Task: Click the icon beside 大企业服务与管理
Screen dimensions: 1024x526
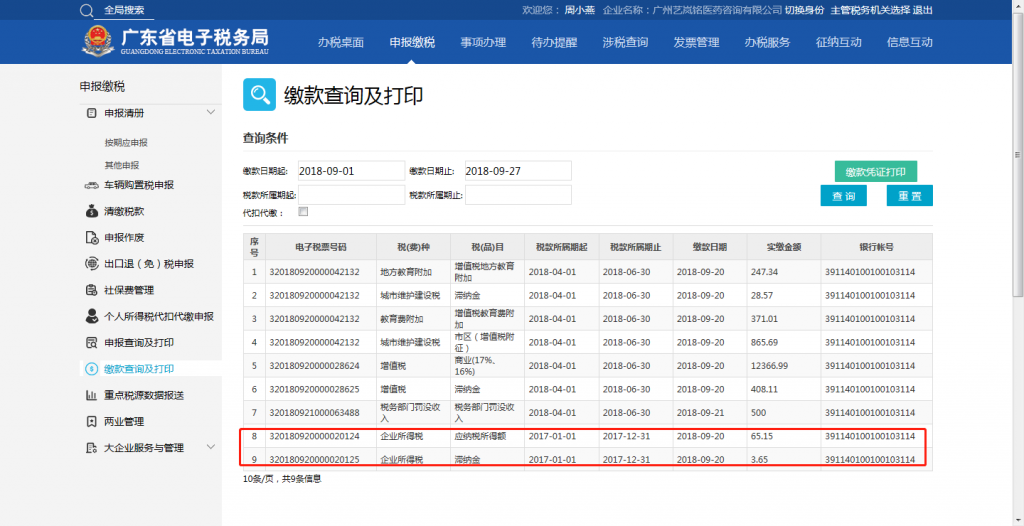Action: click(91, 448)
